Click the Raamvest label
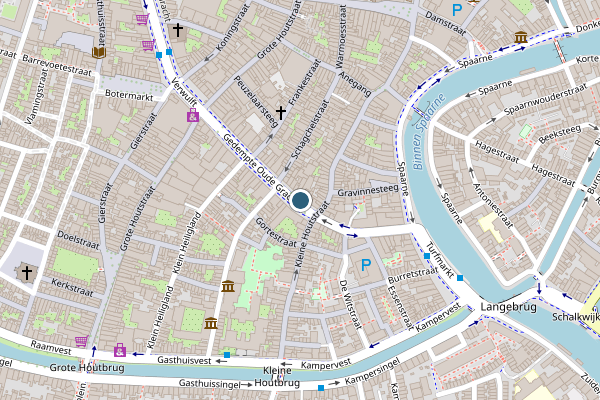Image resolution: width=600 pixels, height=400 pixels. point(51,348)
